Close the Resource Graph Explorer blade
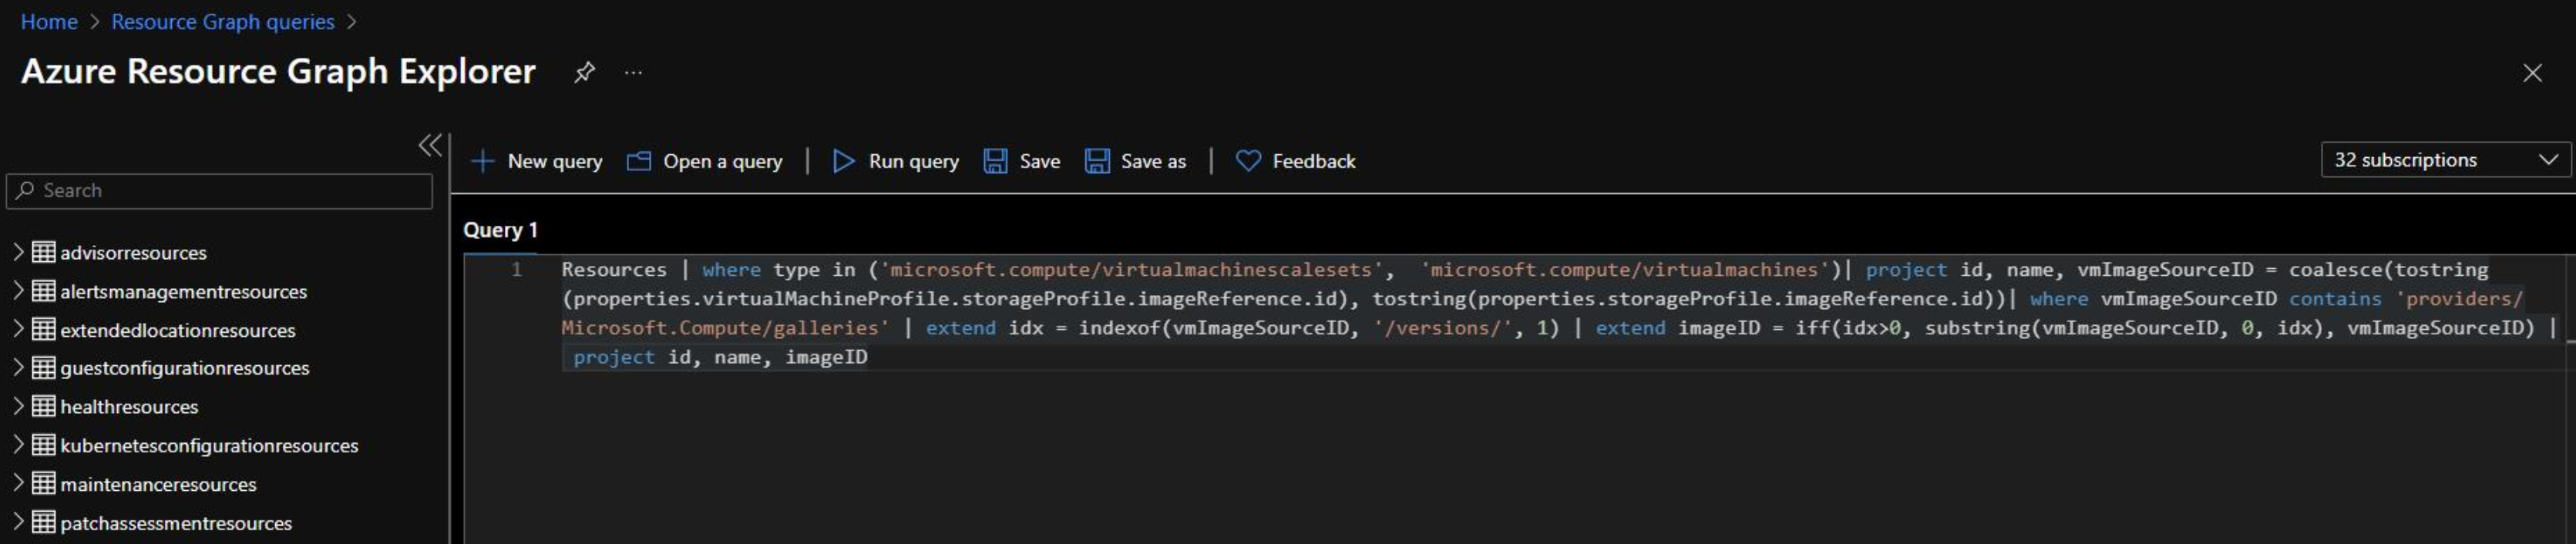Viewport: 2576px width, 544px height. (2532, 73)
